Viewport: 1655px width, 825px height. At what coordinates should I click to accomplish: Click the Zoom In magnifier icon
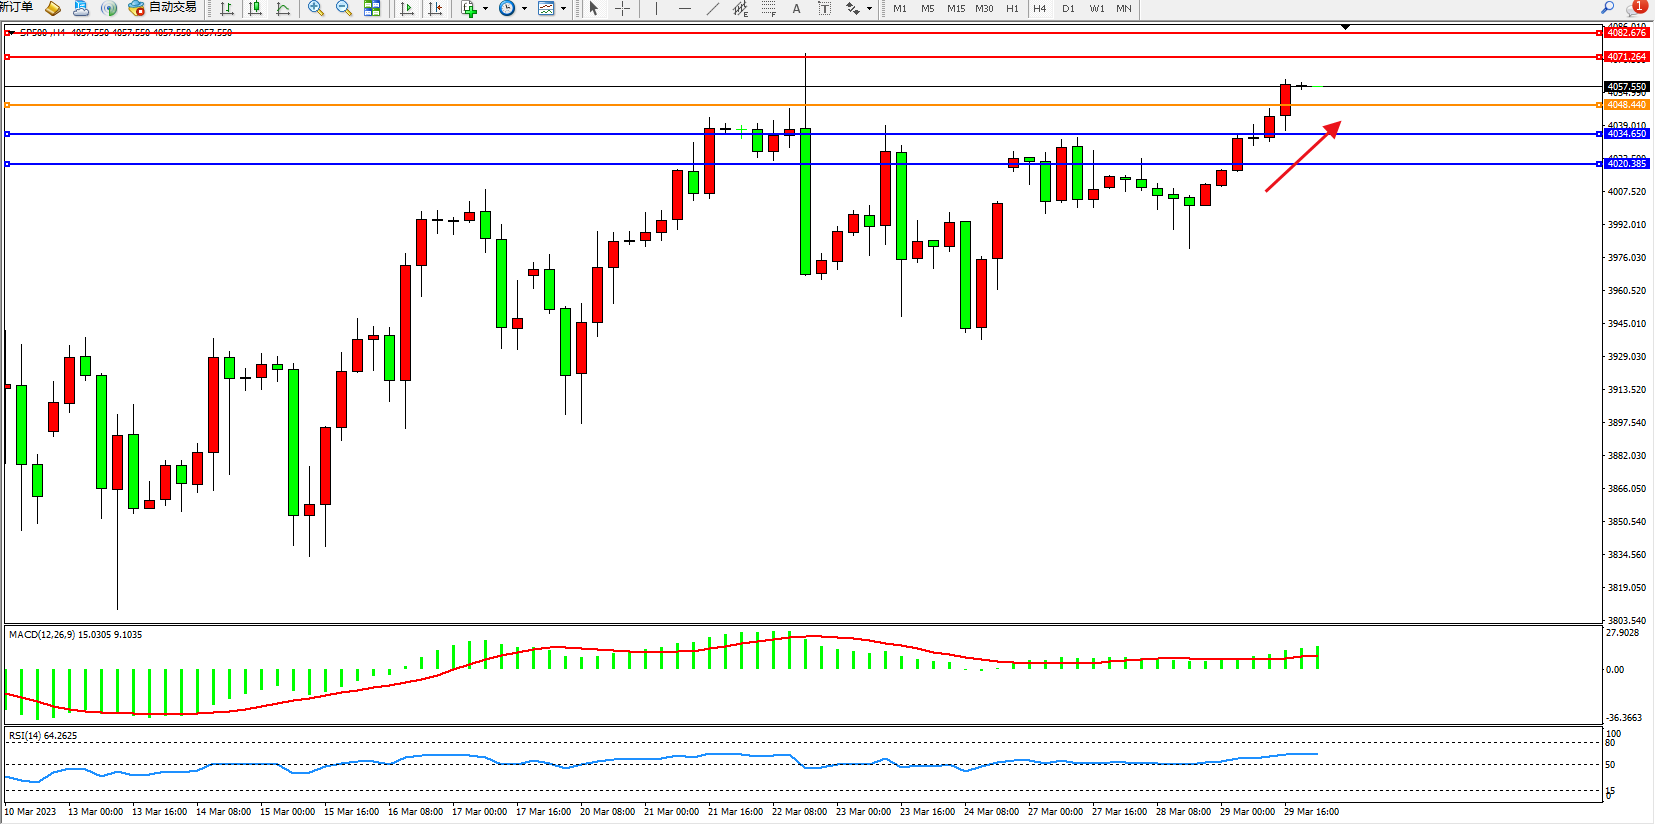316,9
